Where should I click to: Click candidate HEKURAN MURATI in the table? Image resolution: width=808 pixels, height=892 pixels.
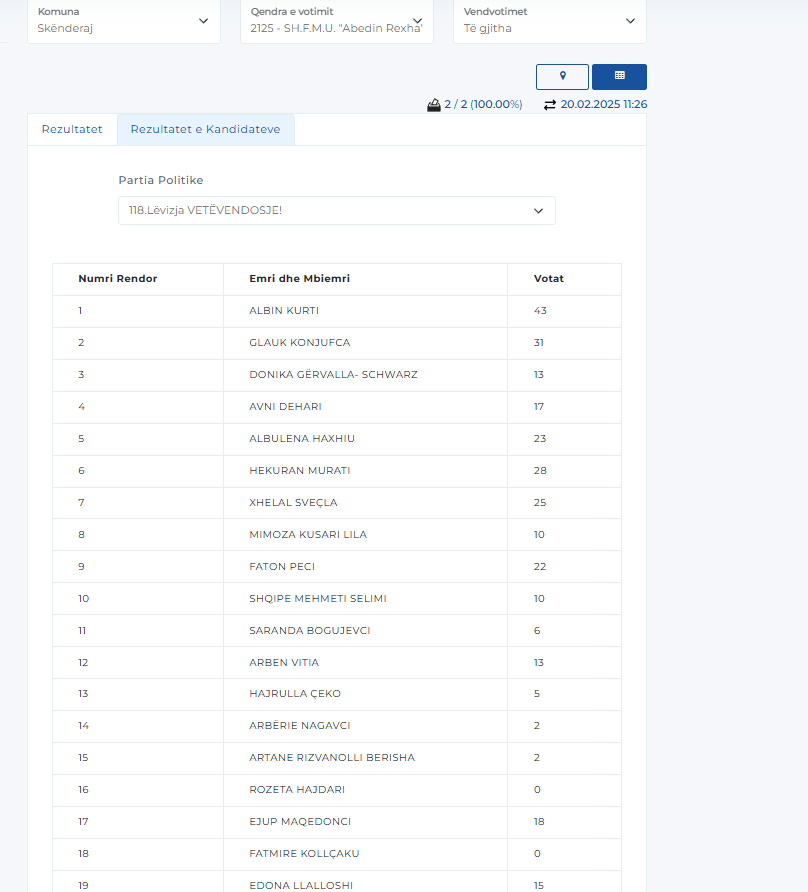(x=299, y=471)
